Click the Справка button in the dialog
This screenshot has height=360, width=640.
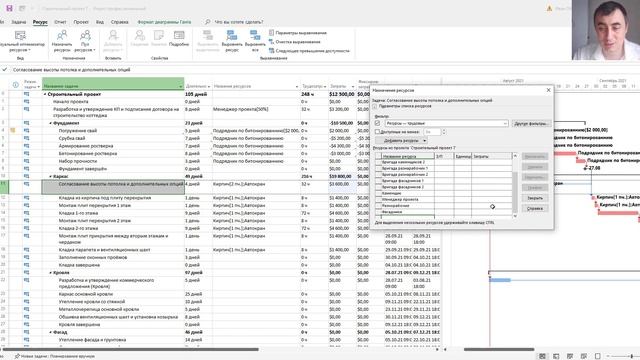tap(535, 208)
